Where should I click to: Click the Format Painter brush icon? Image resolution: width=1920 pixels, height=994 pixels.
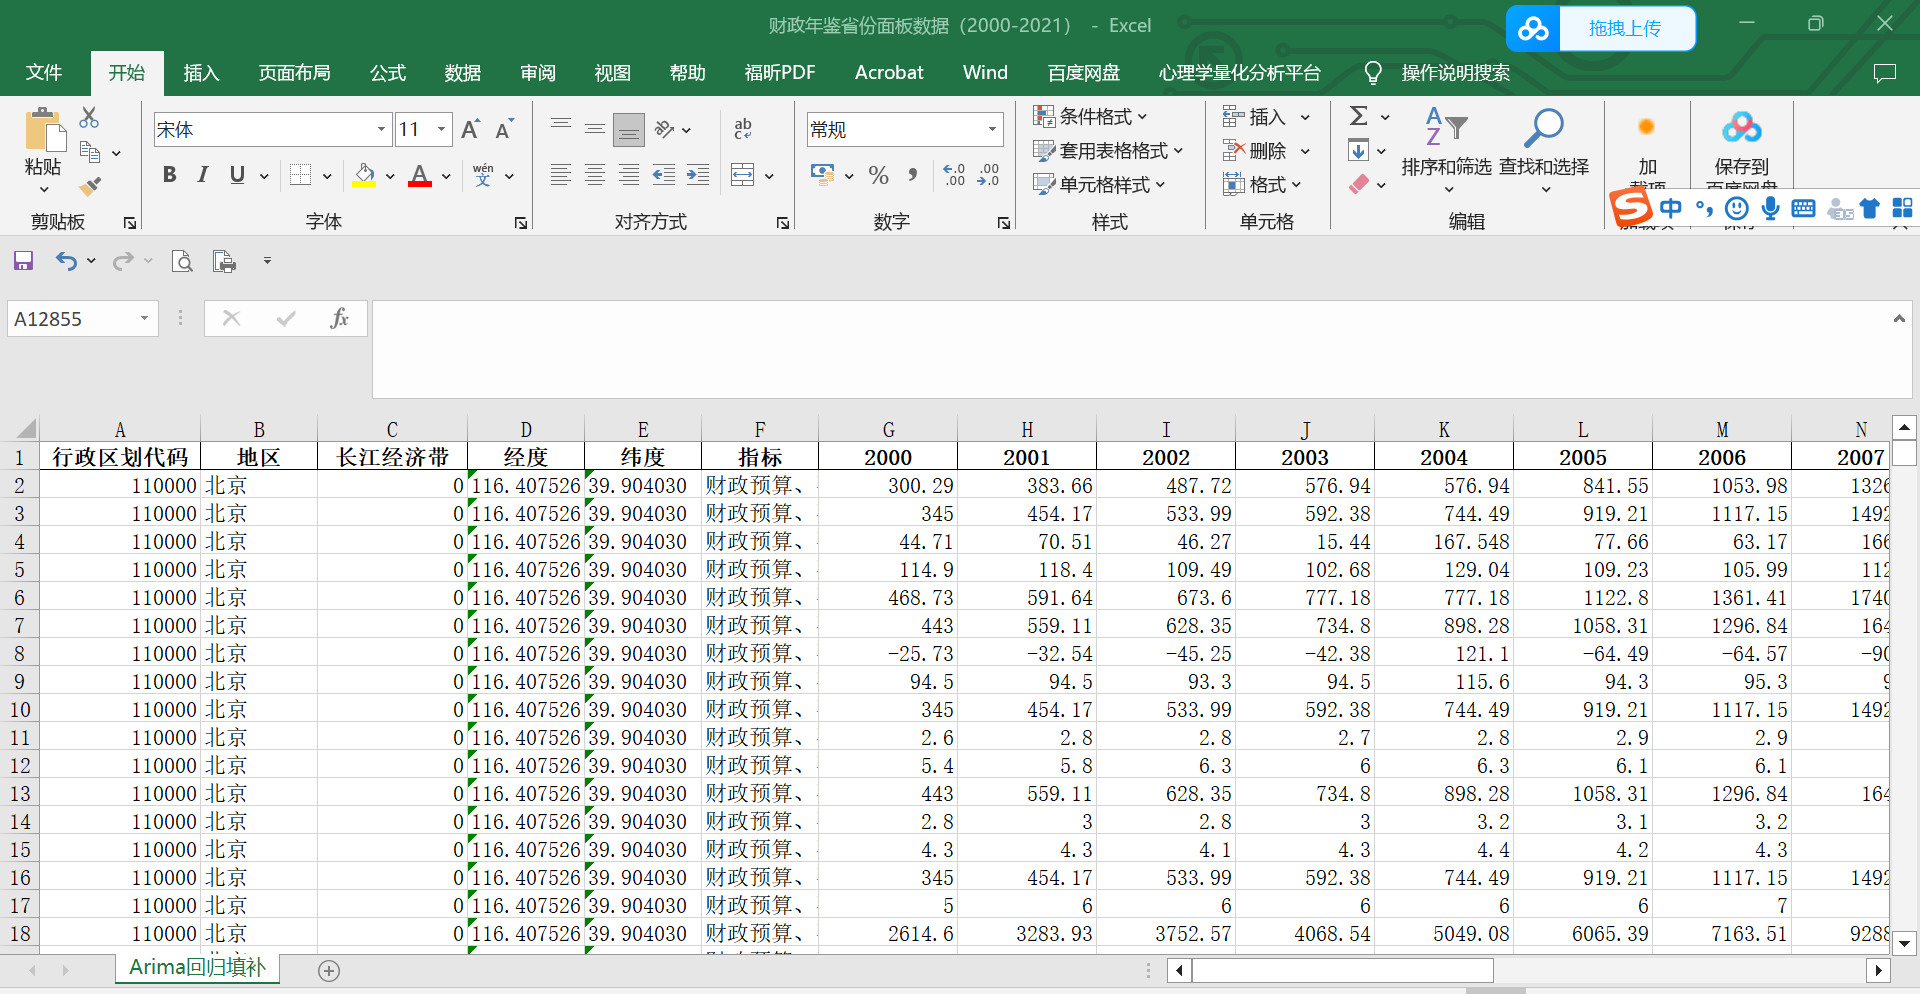click(x=90, y=186)
